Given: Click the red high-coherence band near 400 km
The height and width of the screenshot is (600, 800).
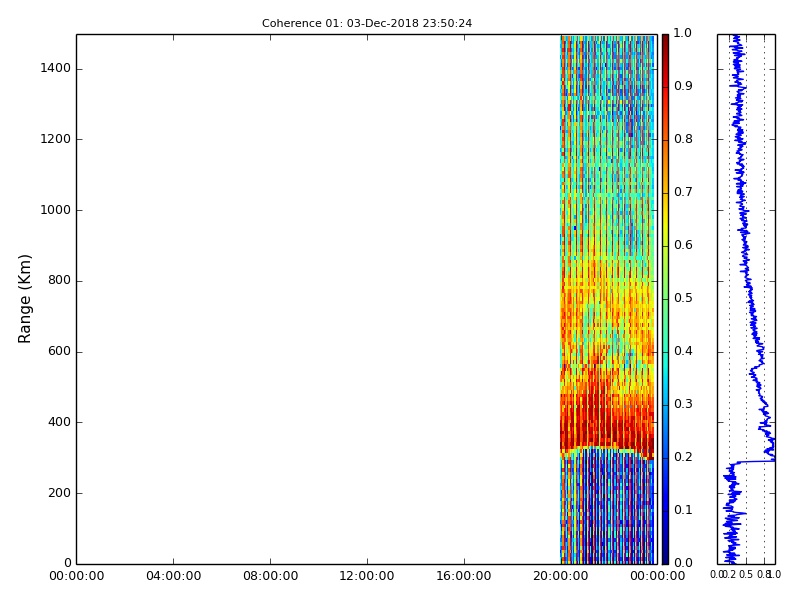Looking at the screenshot, I should point(607,421).
